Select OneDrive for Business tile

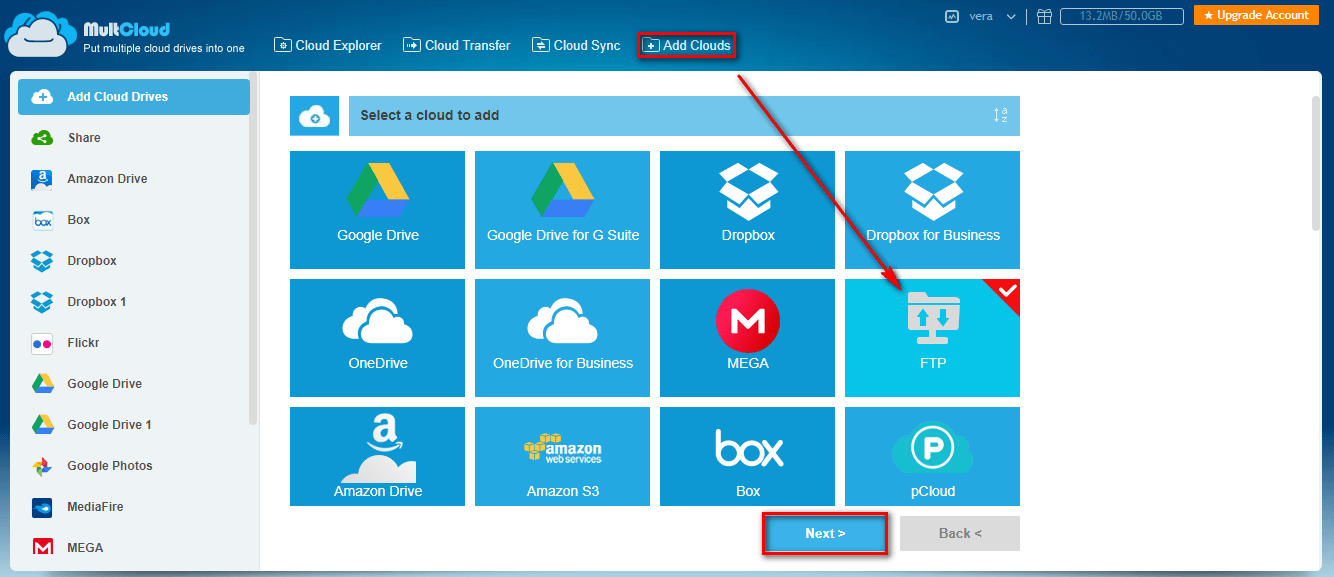pos(562,338)
